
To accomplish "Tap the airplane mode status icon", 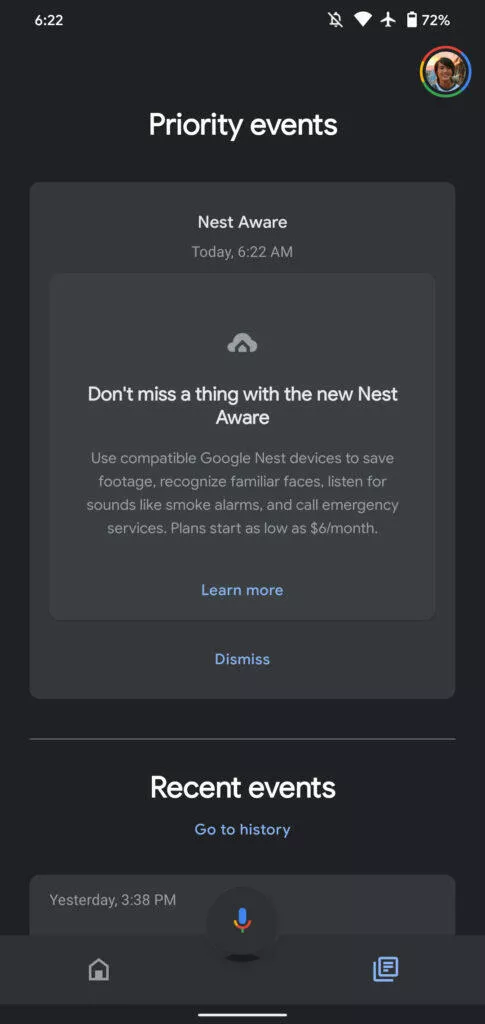I will pyautogui.click(x=388, y=20).
